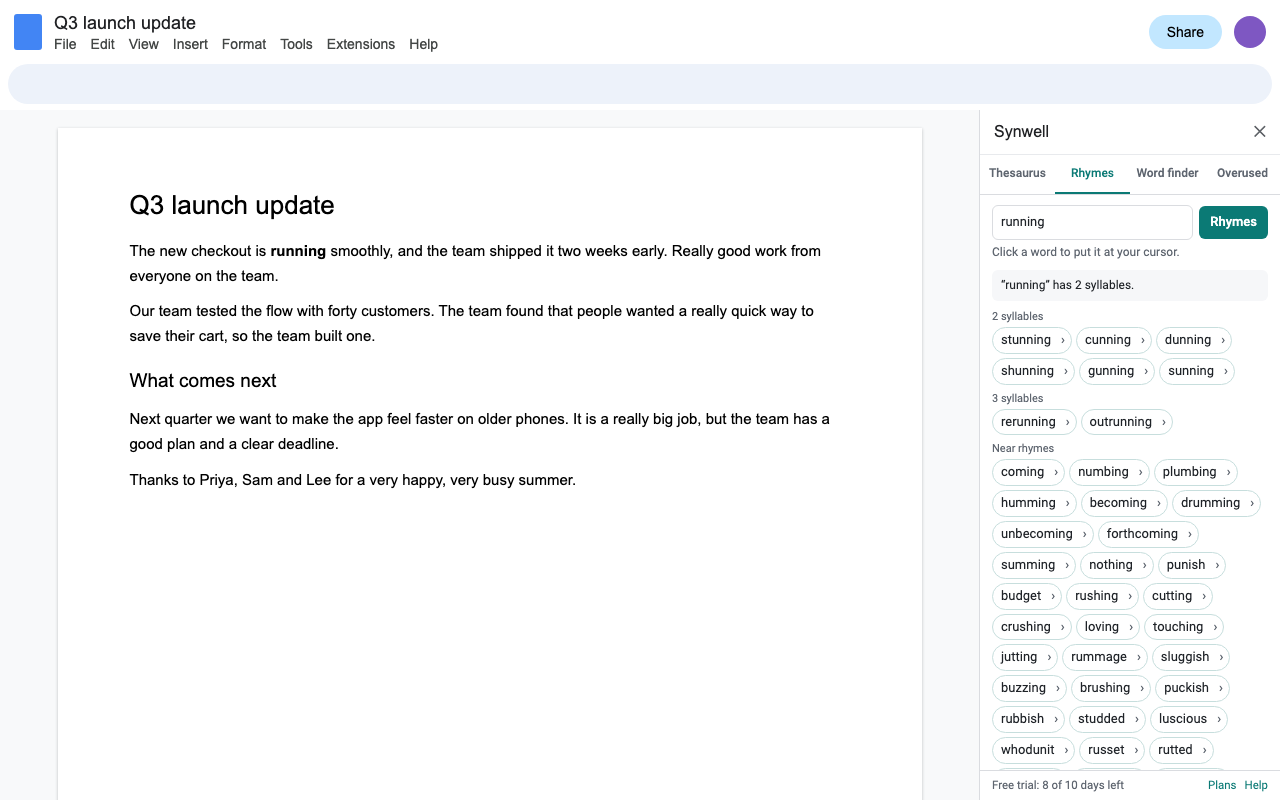The image size is (1280, 800).
Task: Open the Tools menu
Action: (296, 44)
